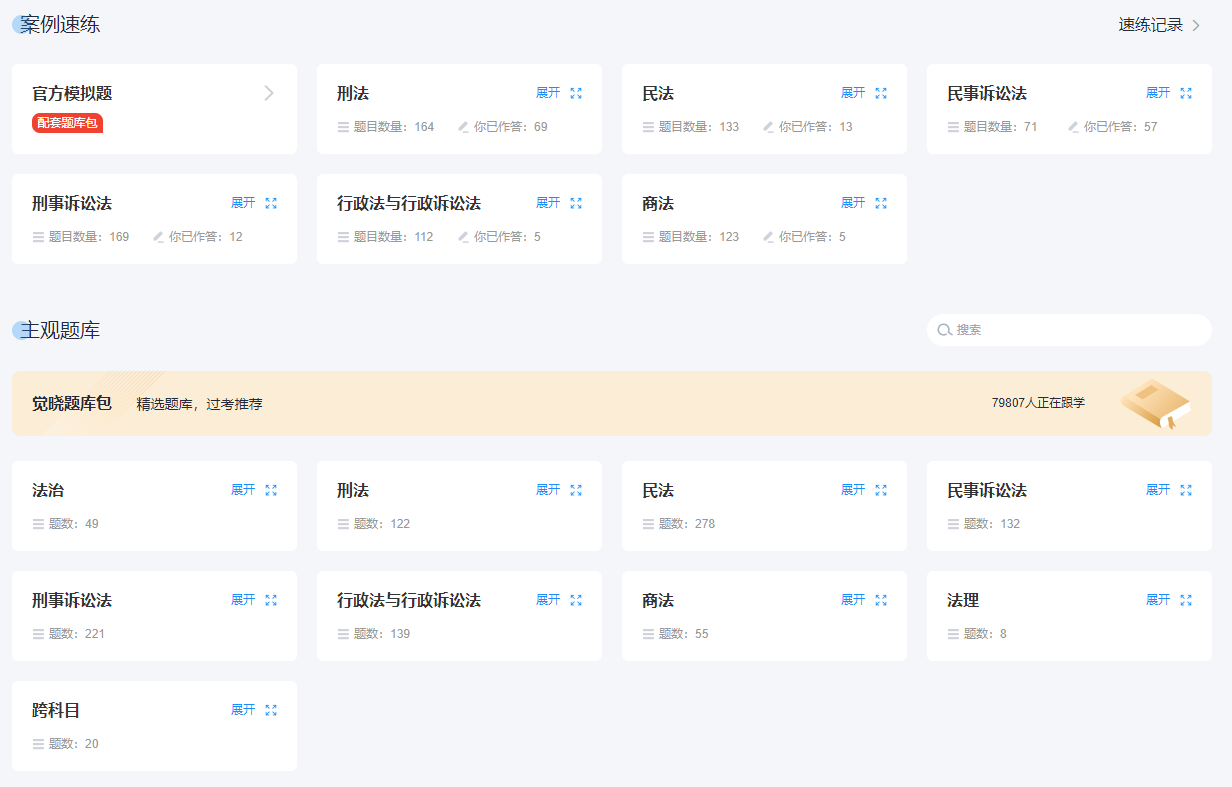Click fullscreen icon on 法治 card
The height and width of the screenshot is (787, 1232).
[271, 490]
